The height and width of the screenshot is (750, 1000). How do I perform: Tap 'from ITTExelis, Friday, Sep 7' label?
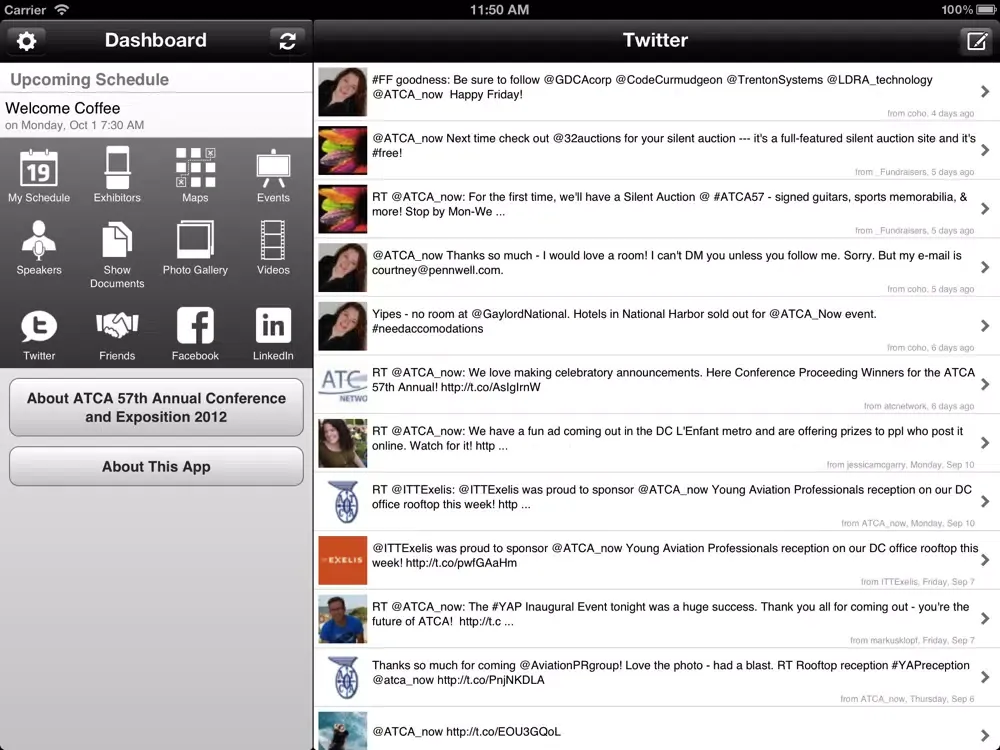tap(917, 582)
